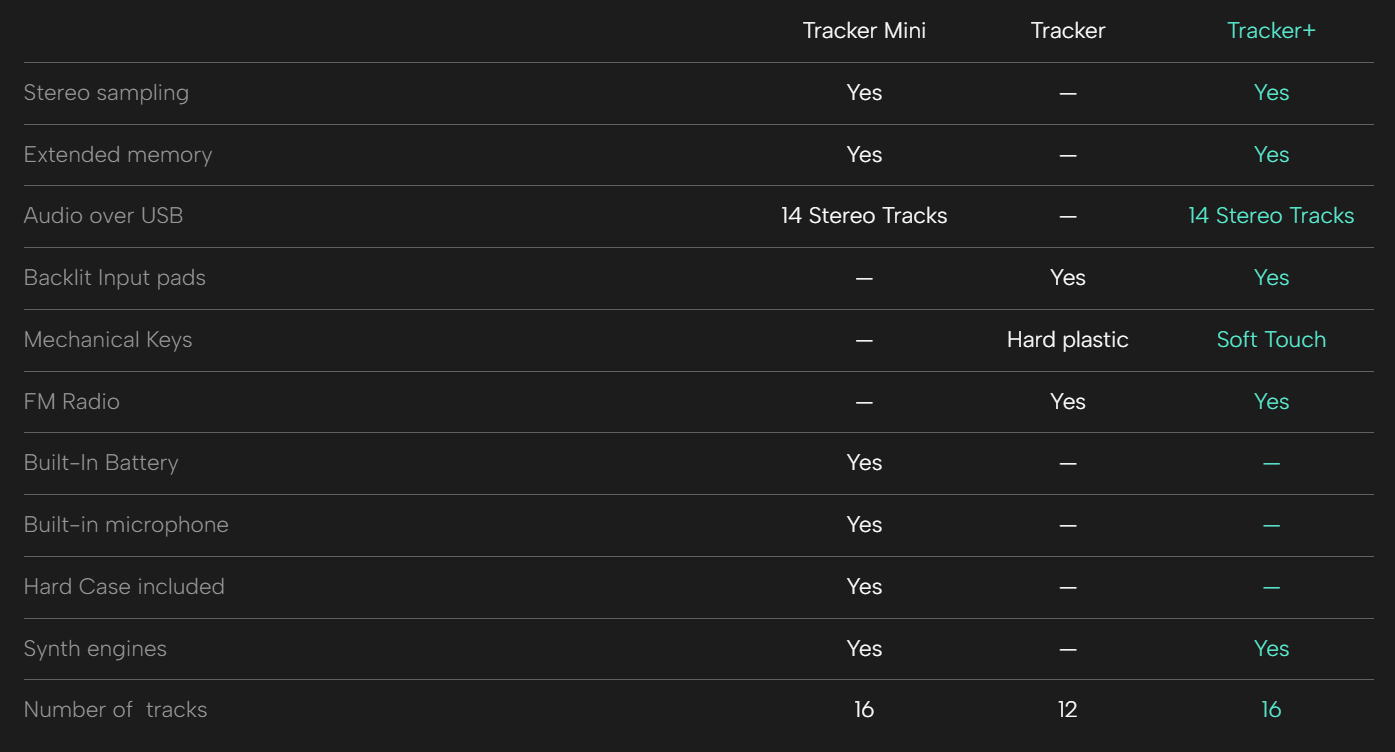Select the Built-in microphone label
This screenshot has height=752, width=1395.
pyautogui.click(x=126, y=525)
